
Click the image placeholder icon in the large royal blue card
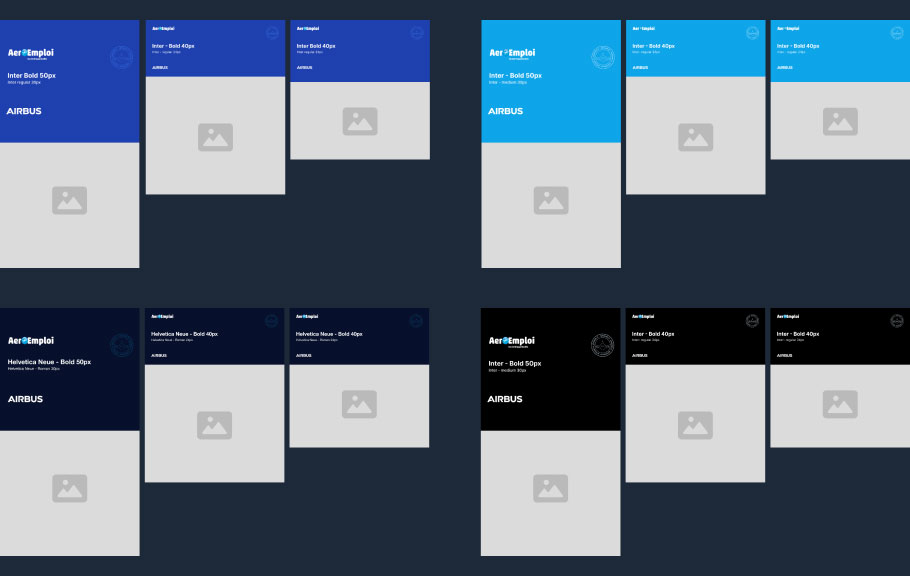[69, 200]
